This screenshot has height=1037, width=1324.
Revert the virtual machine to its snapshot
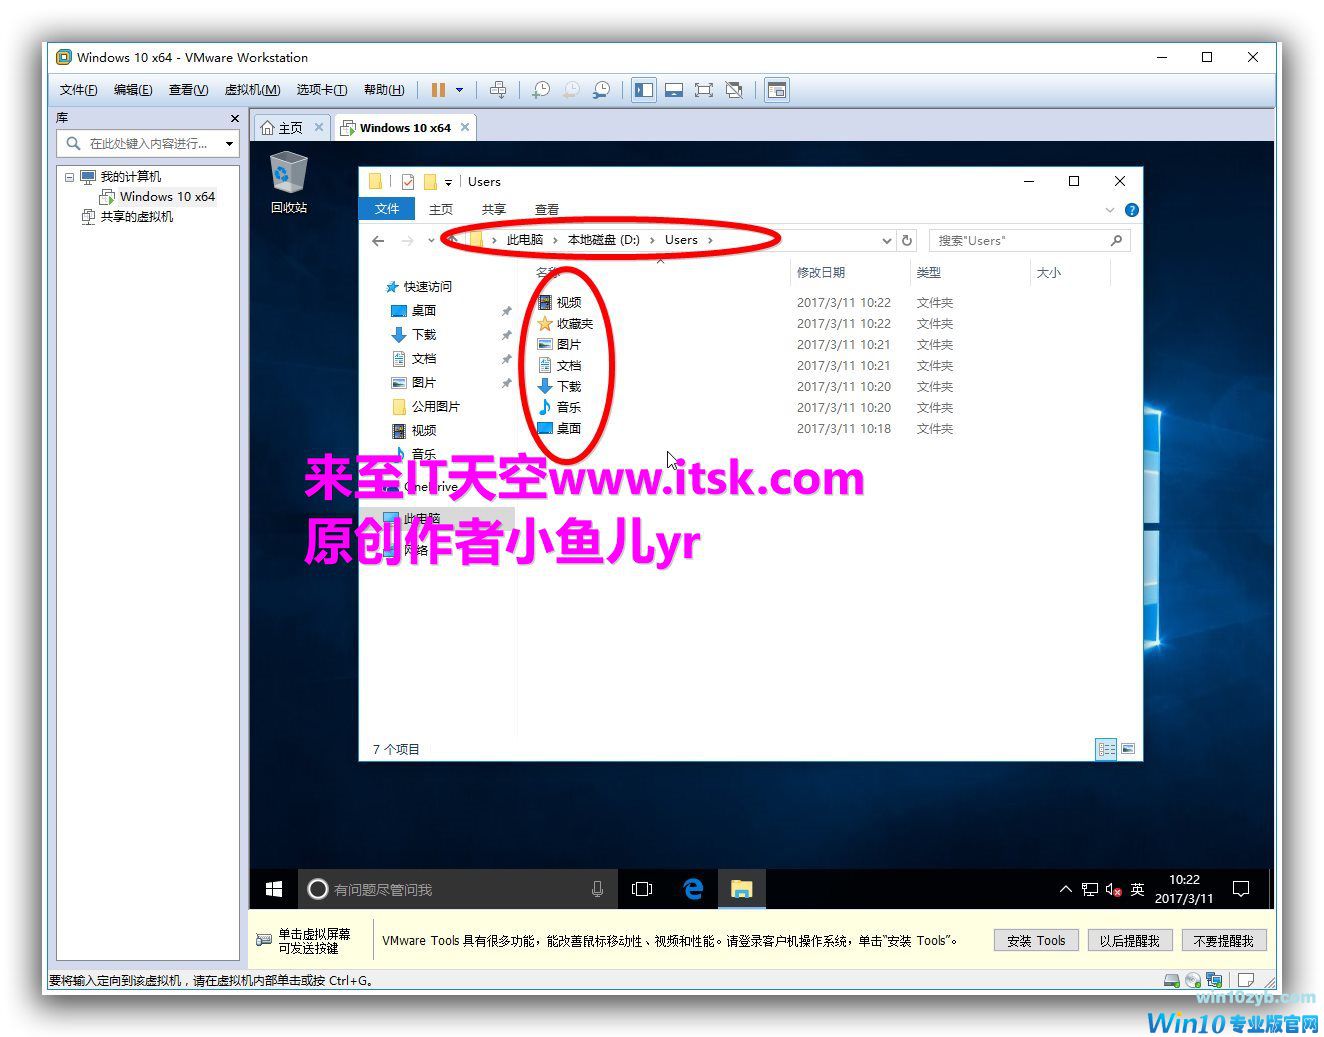571,90
